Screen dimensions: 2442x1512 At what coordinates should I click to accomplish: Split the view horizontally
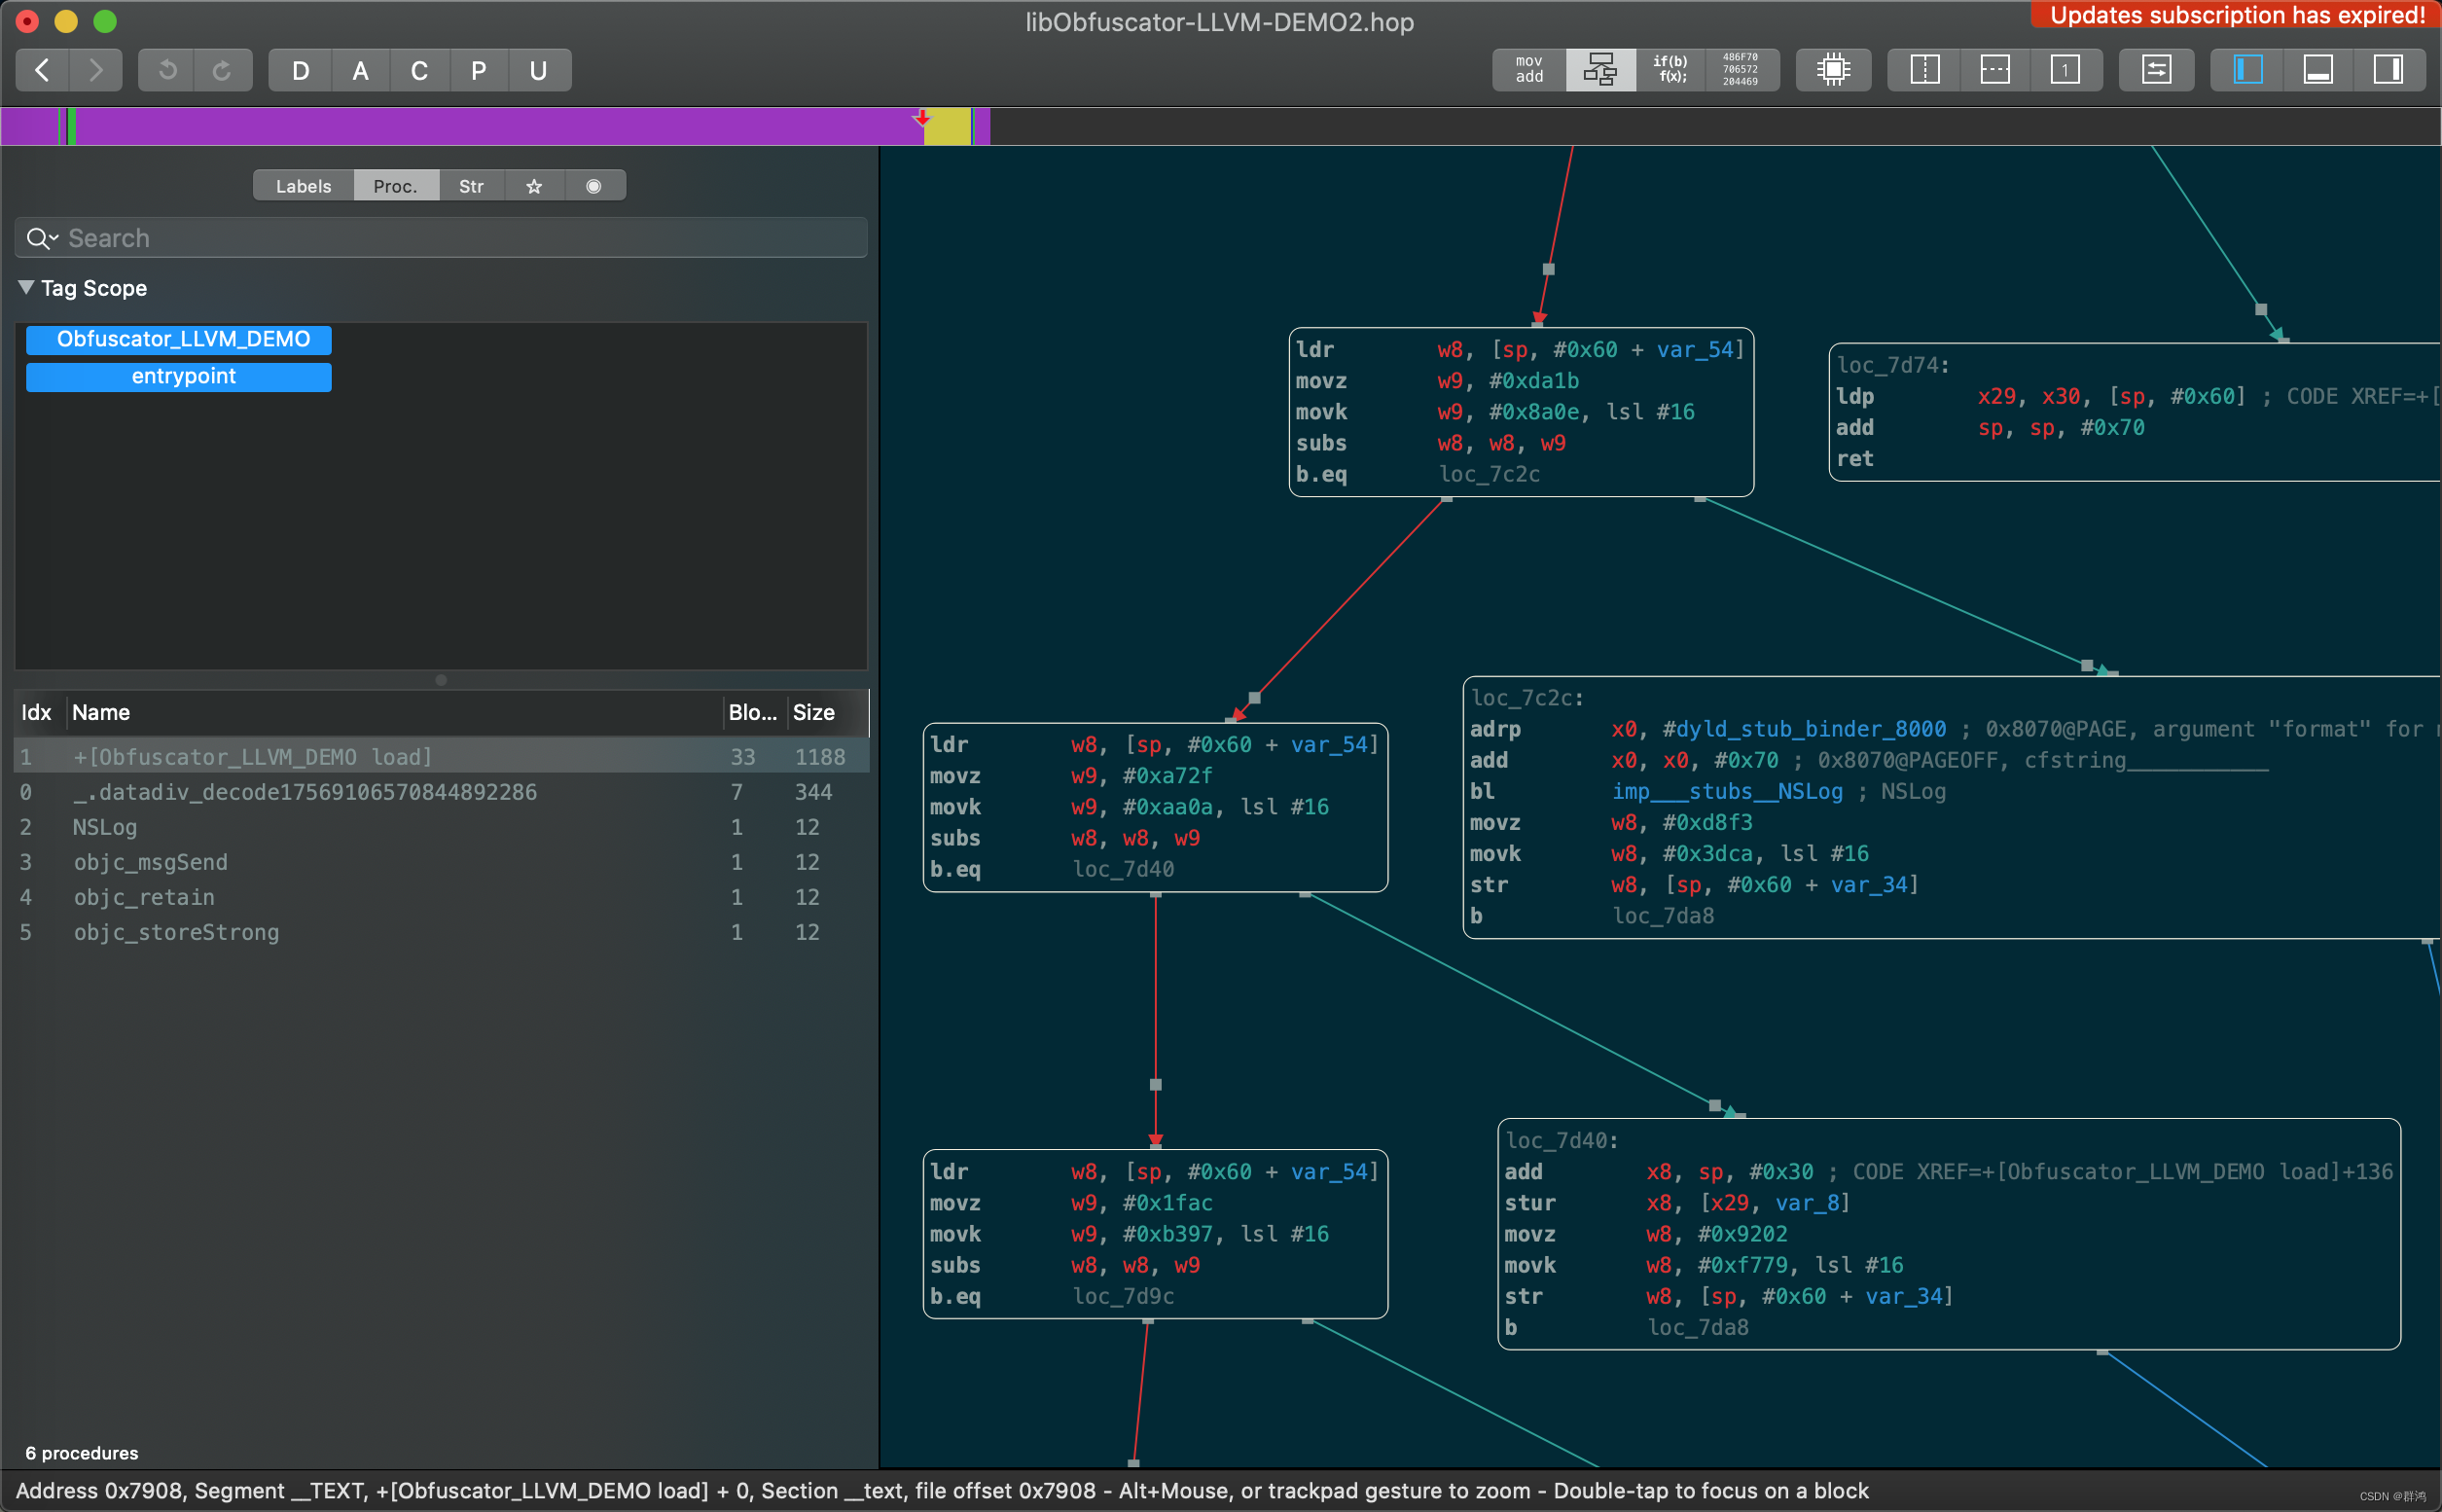click(1994, 70)
